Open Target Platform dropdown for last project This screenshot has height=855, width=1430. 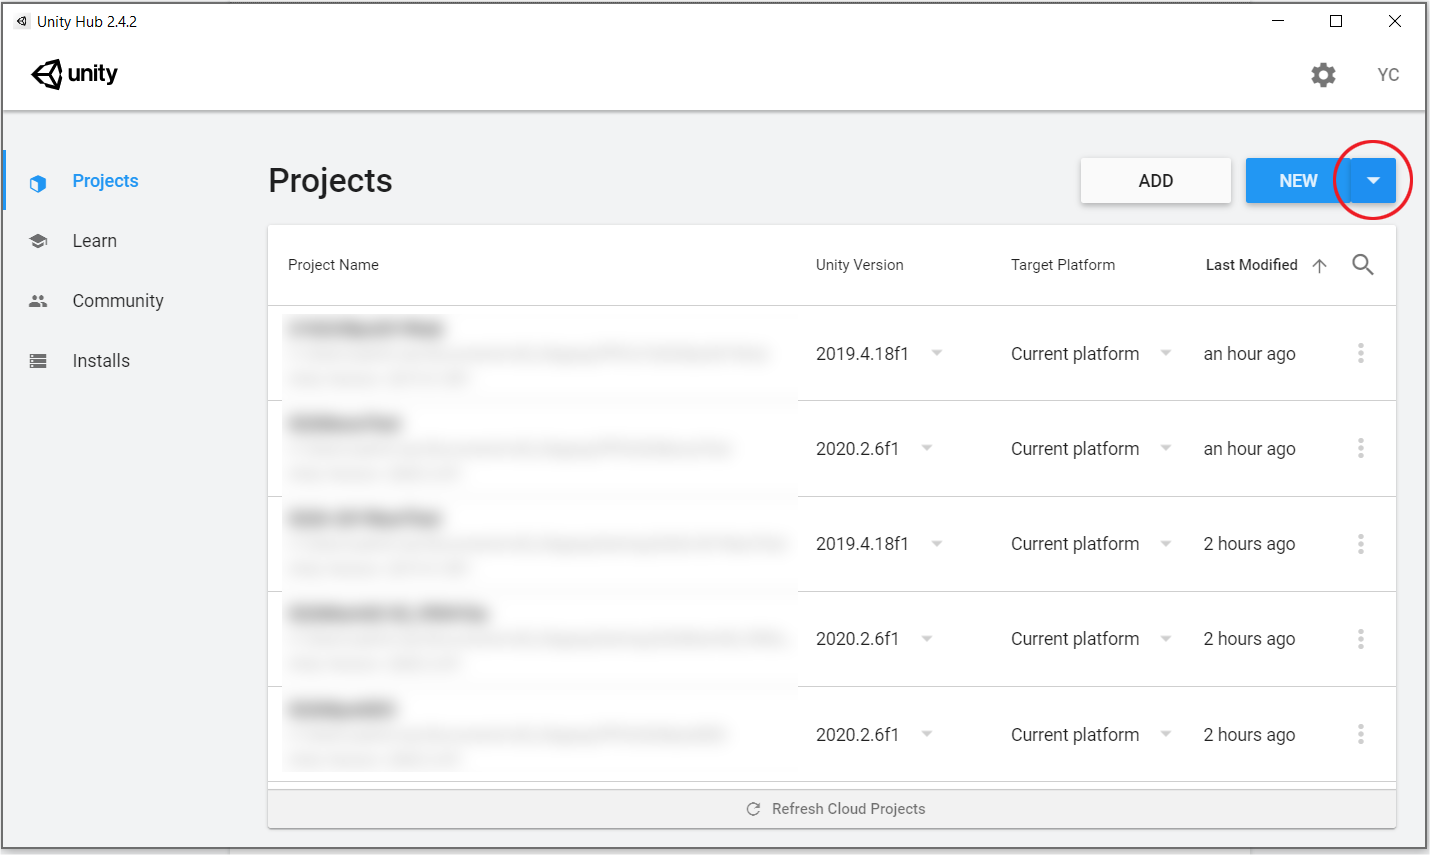tap(1166, 734)
